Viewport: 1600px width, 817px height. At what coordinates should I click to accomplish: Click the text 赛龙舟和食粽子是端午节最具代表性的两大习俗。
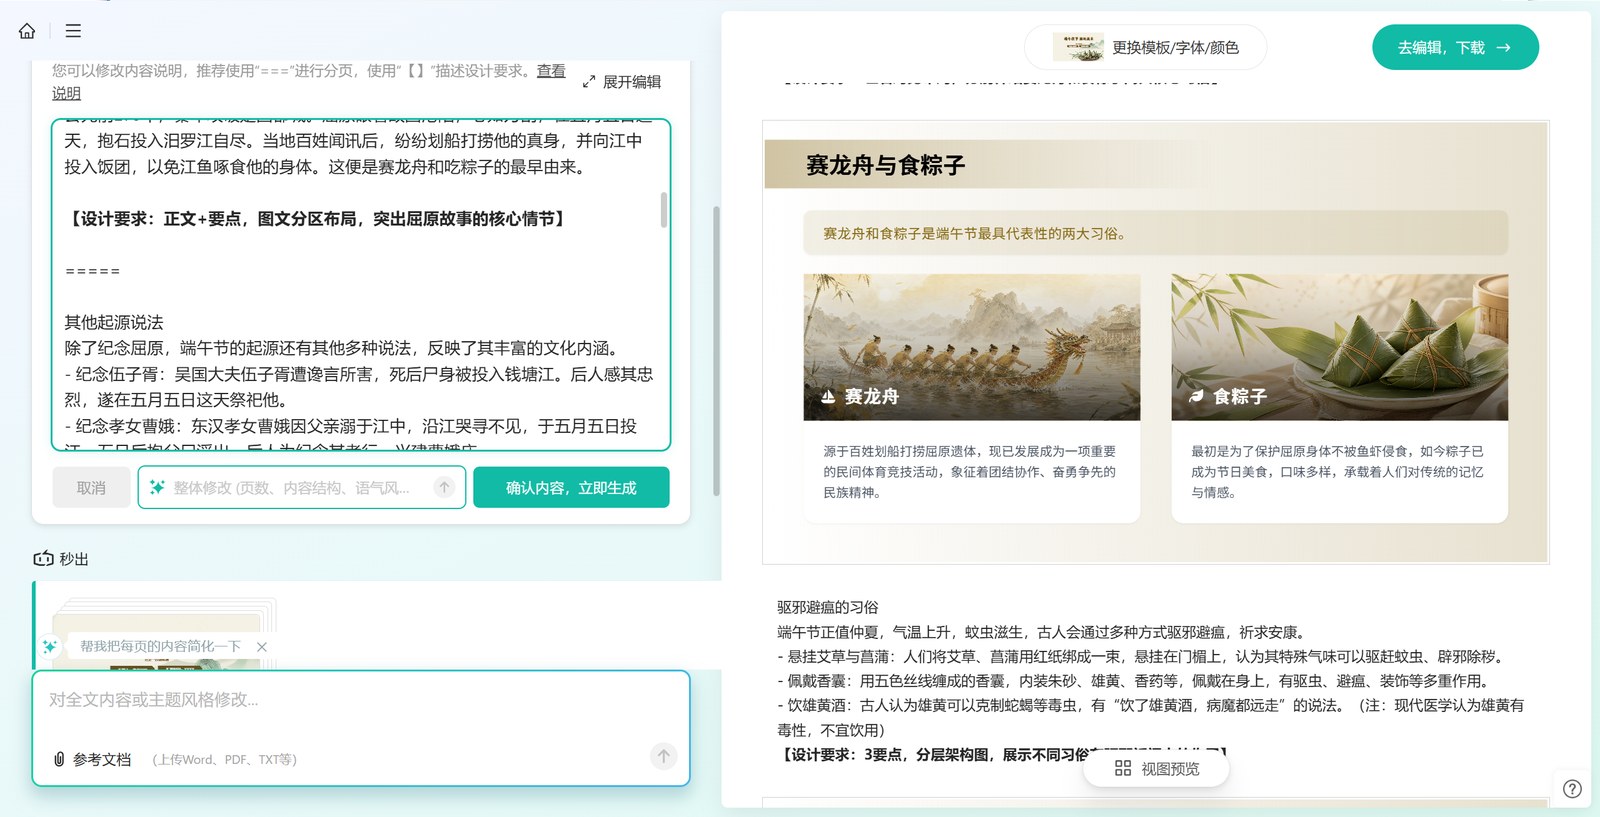(976, 233)
